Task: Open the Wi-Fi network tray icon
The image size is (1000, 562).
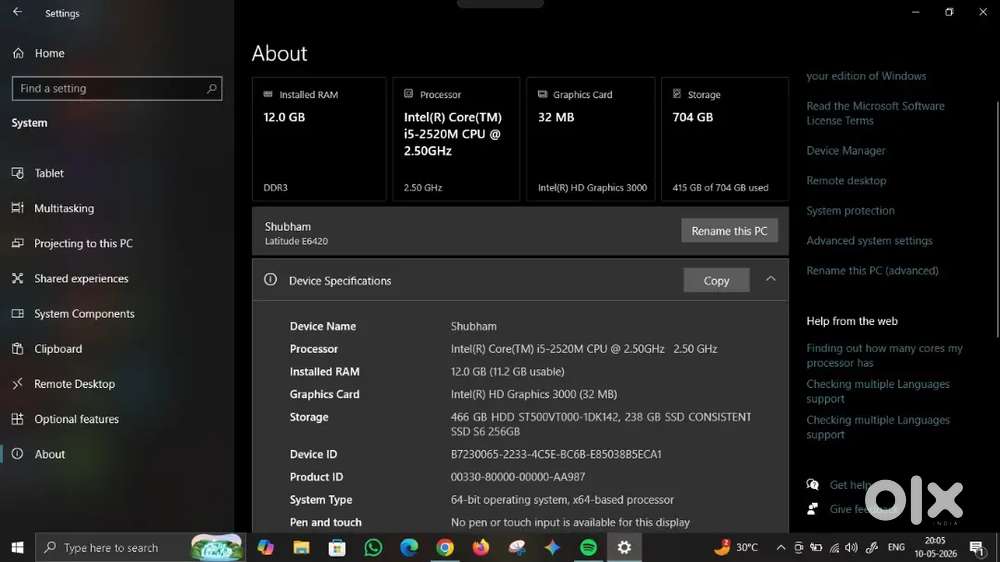Action: [x=834, y=547]
